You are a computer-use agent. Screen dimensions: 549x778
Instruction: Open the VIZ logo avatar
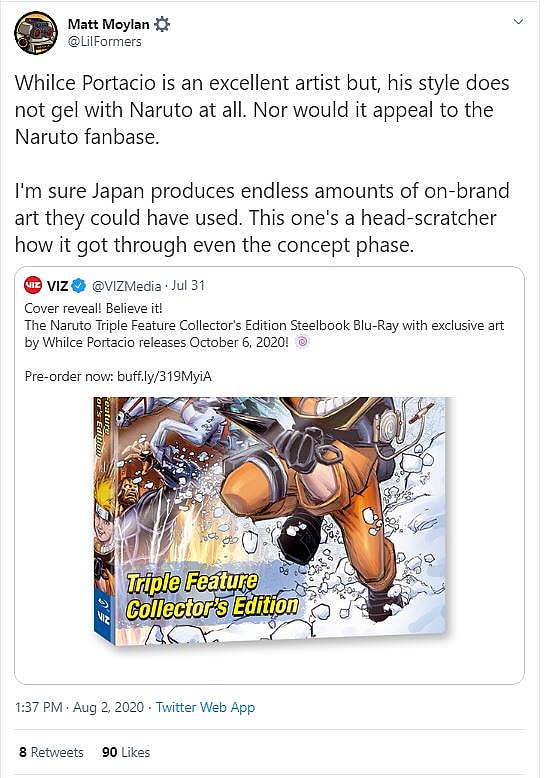pos(33,285)
